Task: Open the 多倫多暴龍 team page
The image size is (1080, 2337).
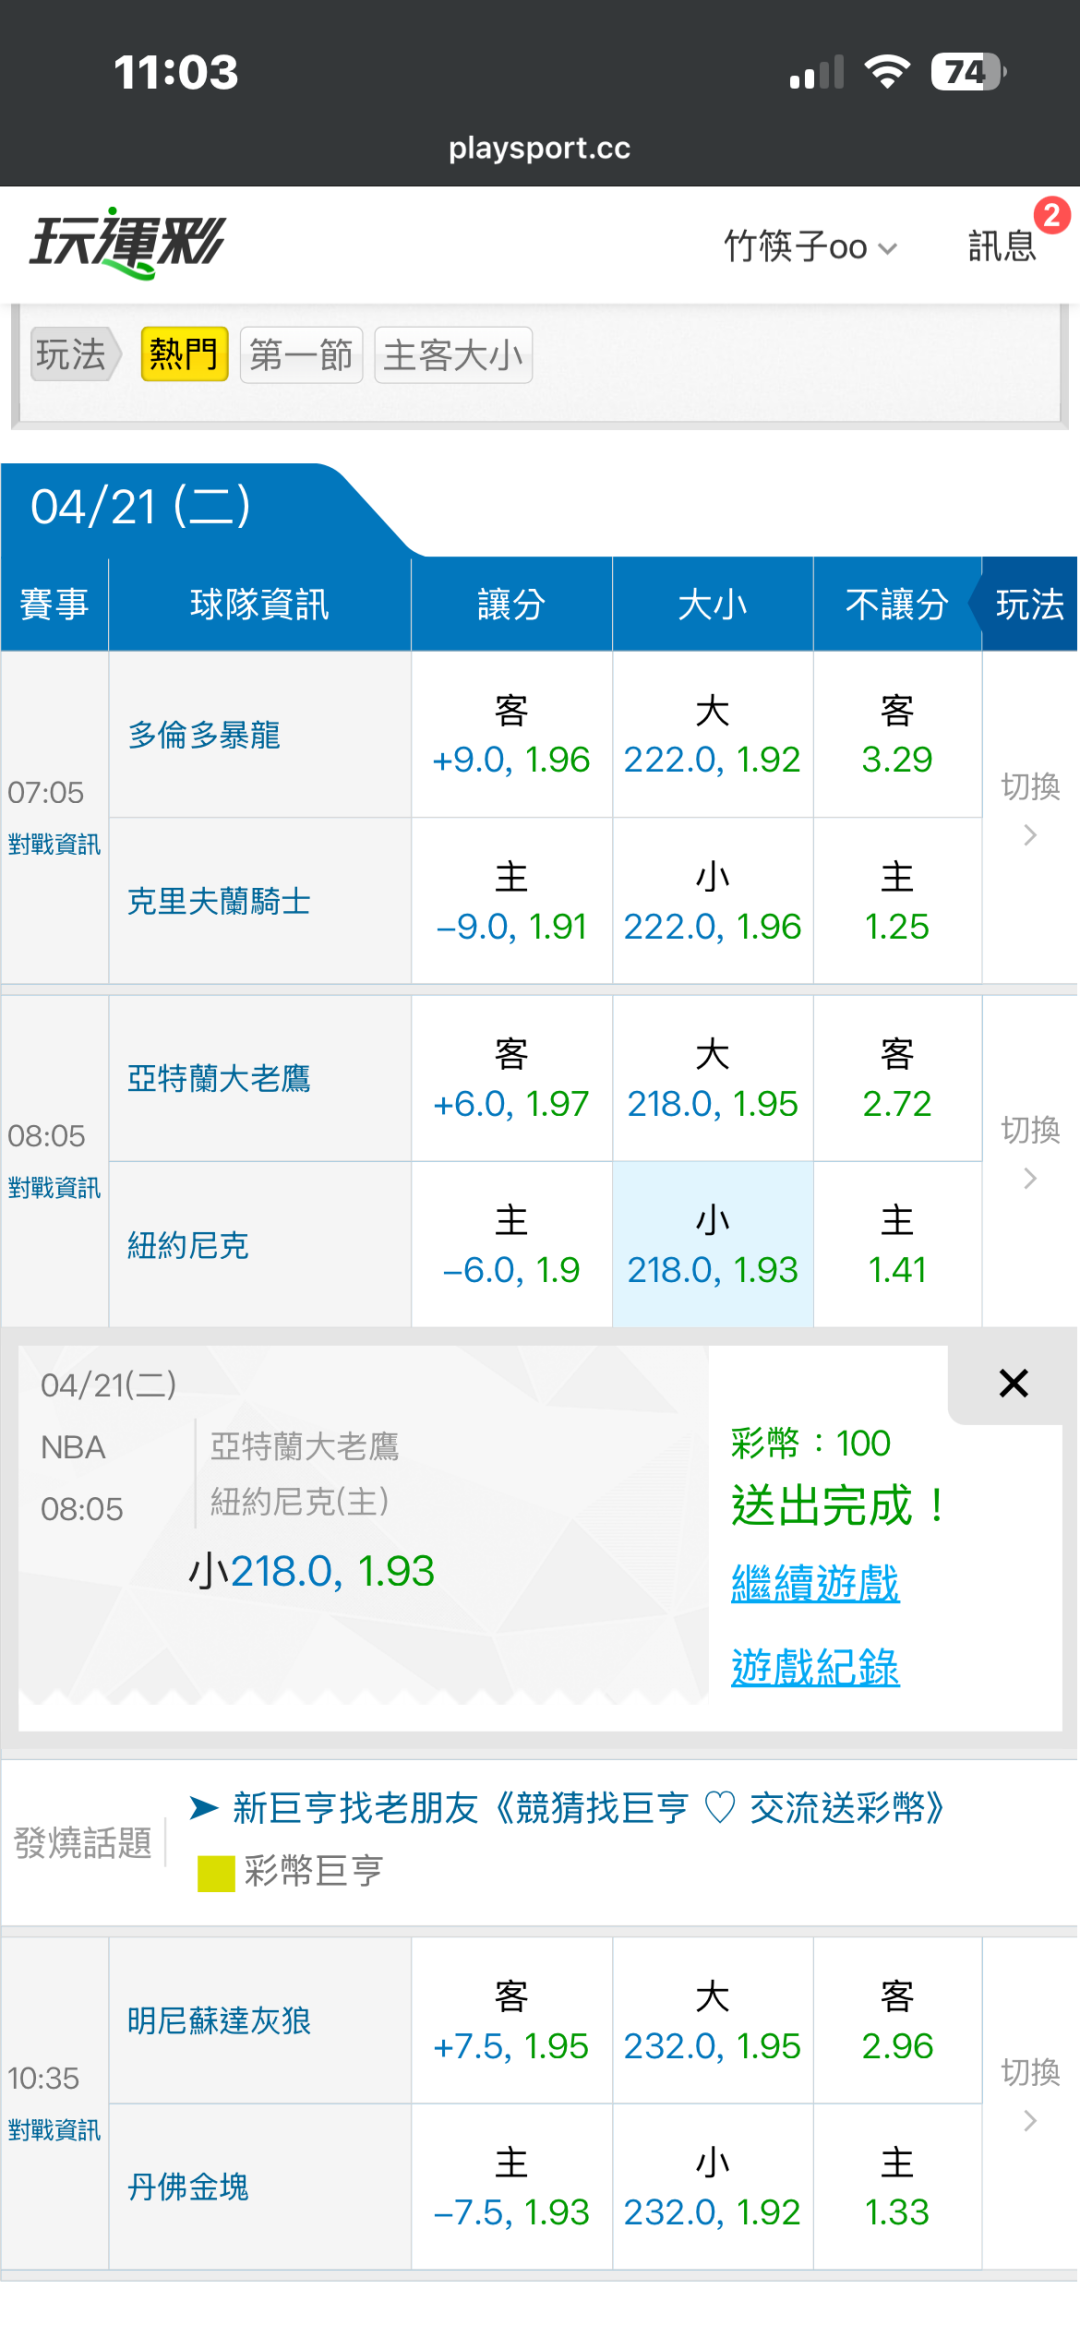Action: [204, 736]
